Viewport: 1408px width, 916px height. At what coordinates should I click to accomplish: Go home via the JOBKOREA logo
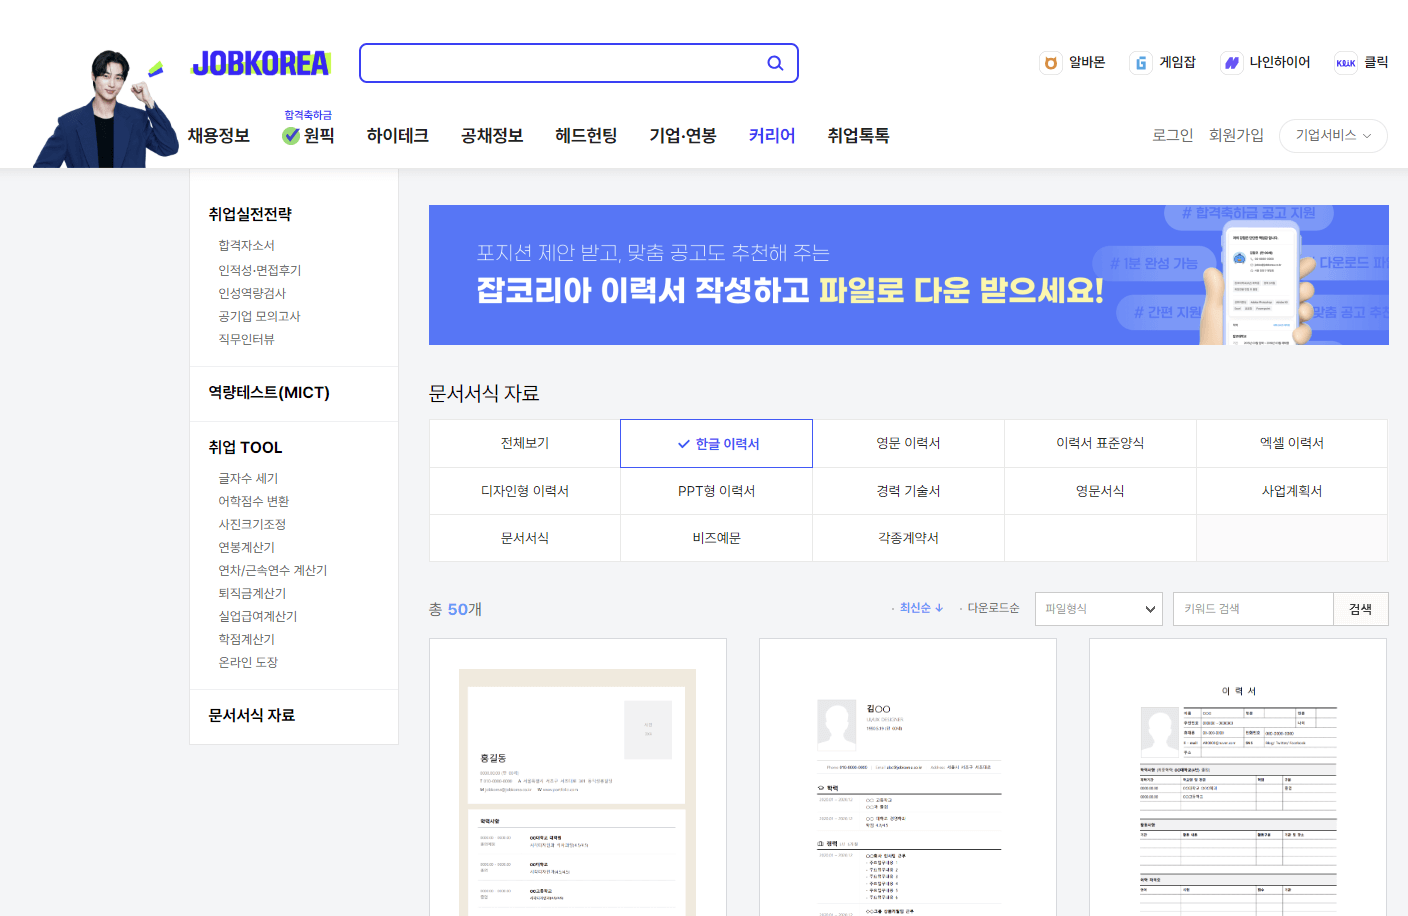(260, 62)
